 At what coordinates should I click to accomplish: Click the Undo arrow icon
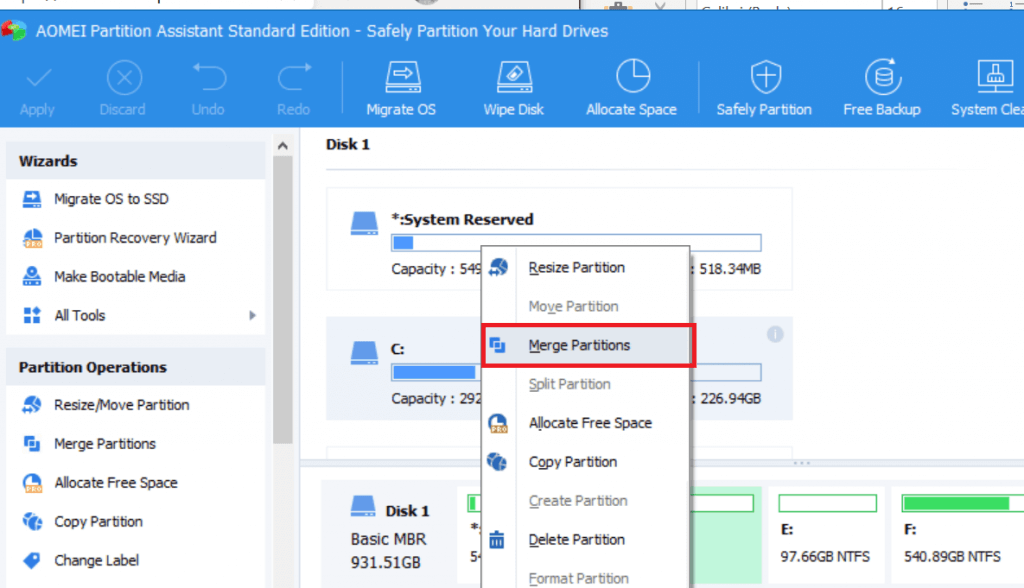[x=209, y=77]
